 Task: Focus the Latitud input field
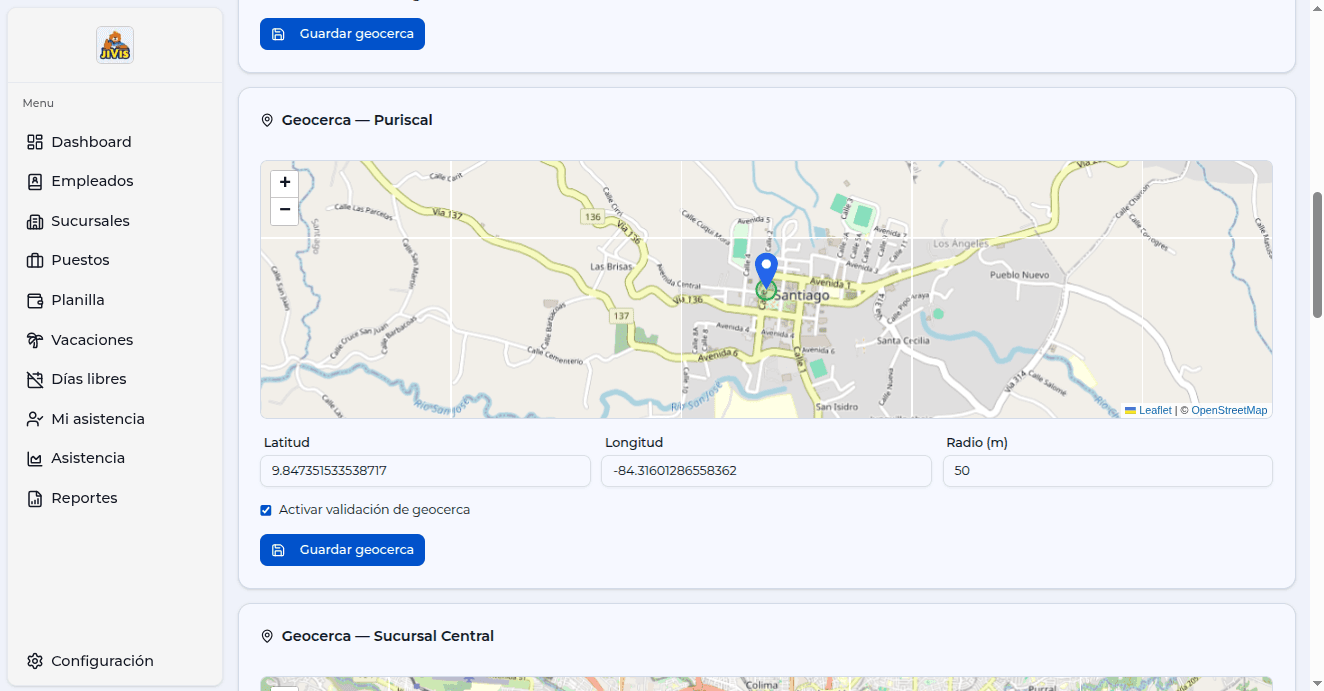pyautogui.click(x=425, y=471)
